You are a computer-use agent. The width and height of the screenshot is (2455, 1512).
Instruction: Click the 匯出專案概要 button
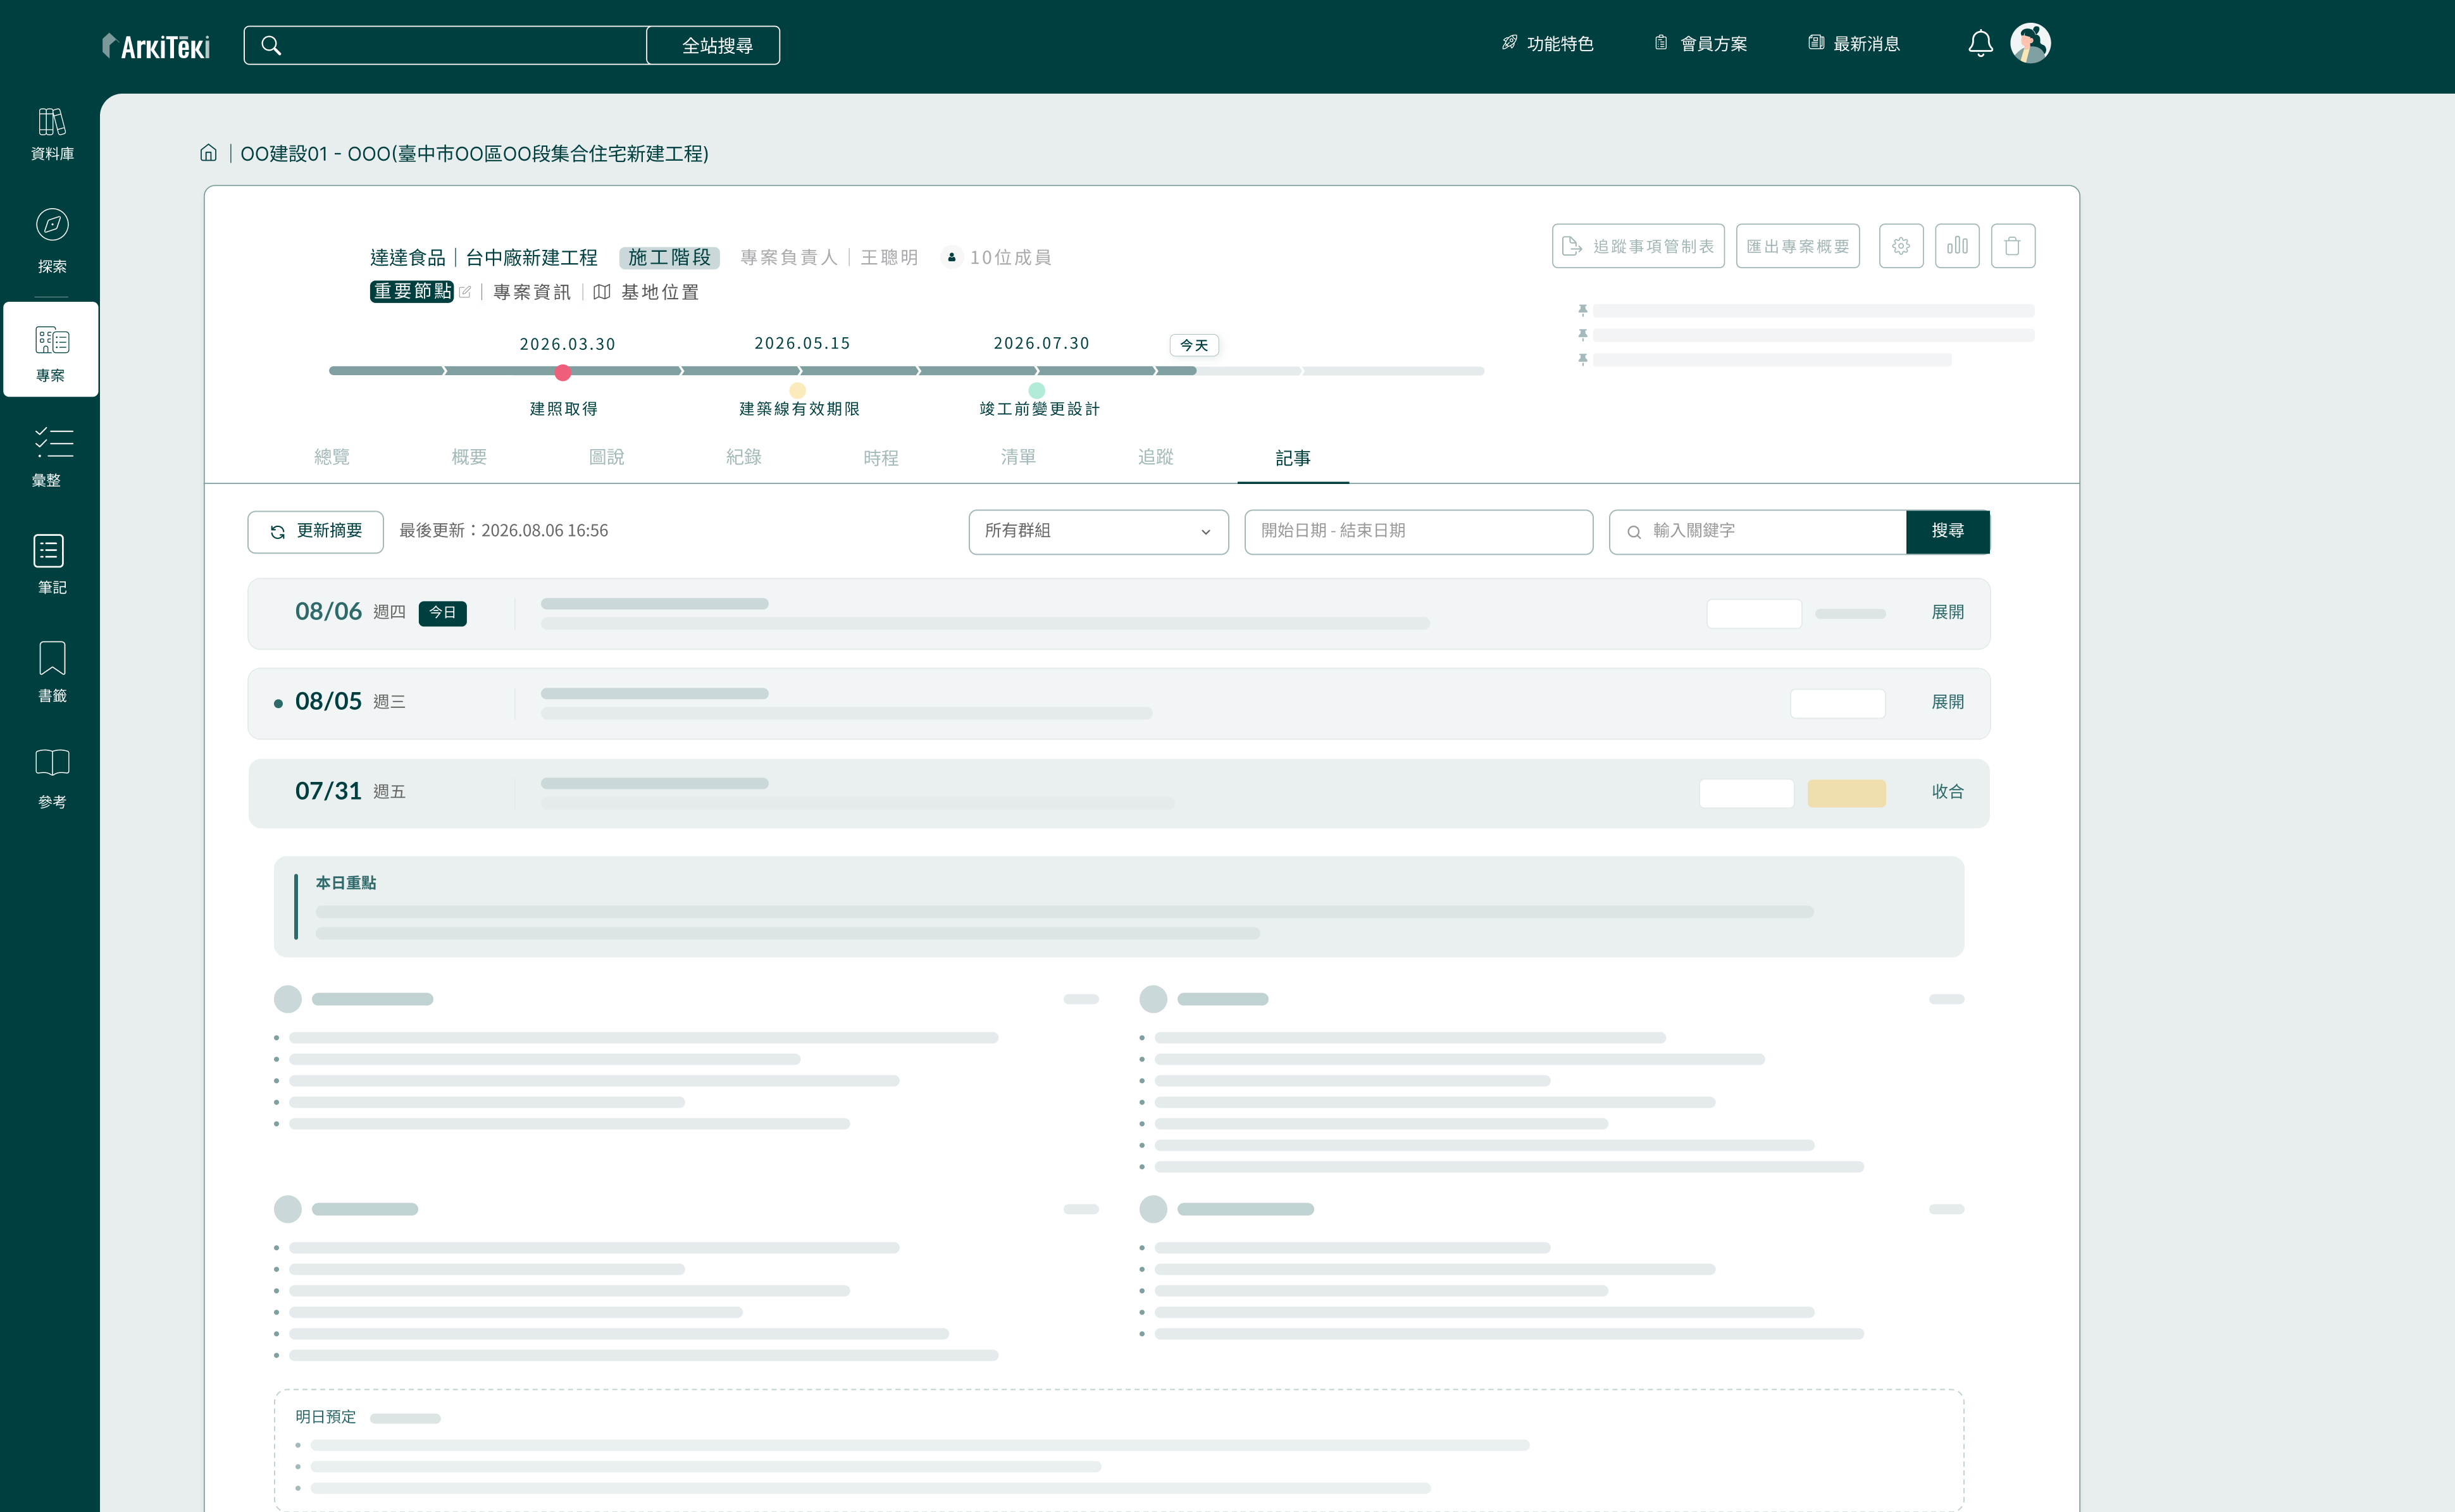(1797, 246)
